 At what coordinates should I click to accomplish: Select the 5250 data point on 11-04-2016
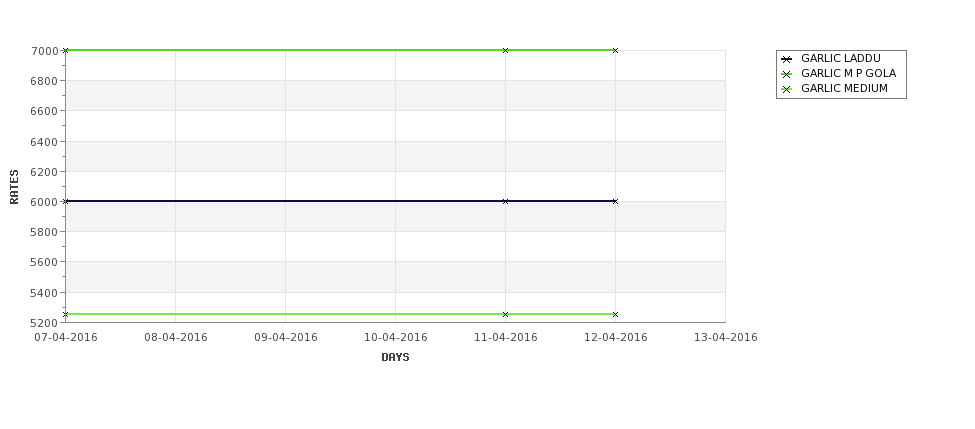[x=505, y=315]
